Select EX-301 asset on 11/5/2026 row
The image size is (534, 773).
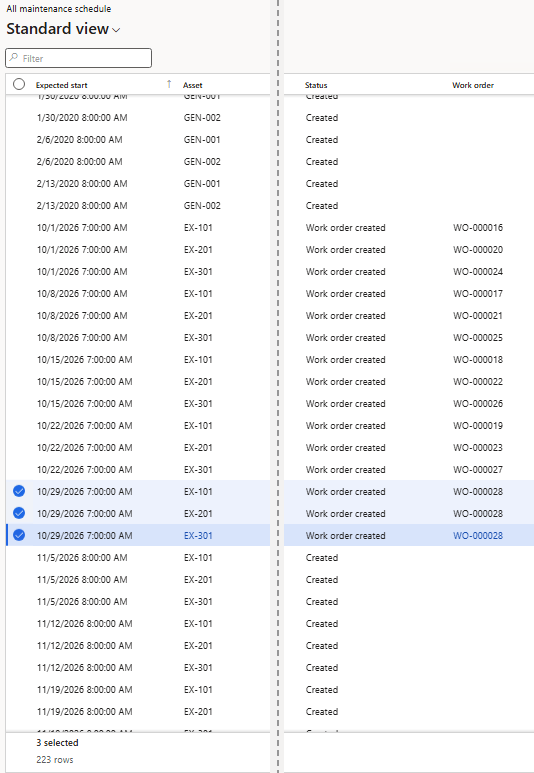pos(198,601)
